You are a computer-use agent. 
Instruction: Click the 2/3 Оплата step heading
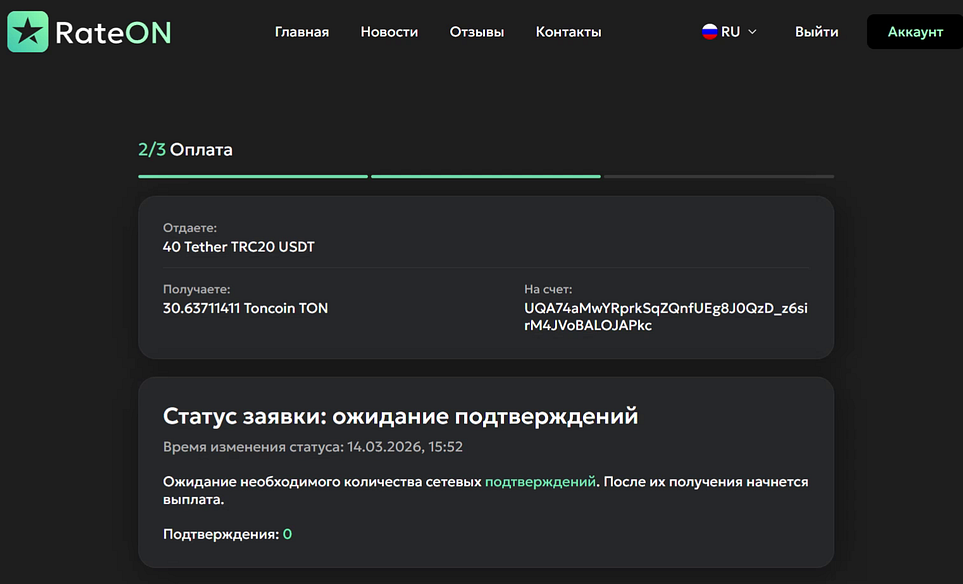click(x=185, y=150)
